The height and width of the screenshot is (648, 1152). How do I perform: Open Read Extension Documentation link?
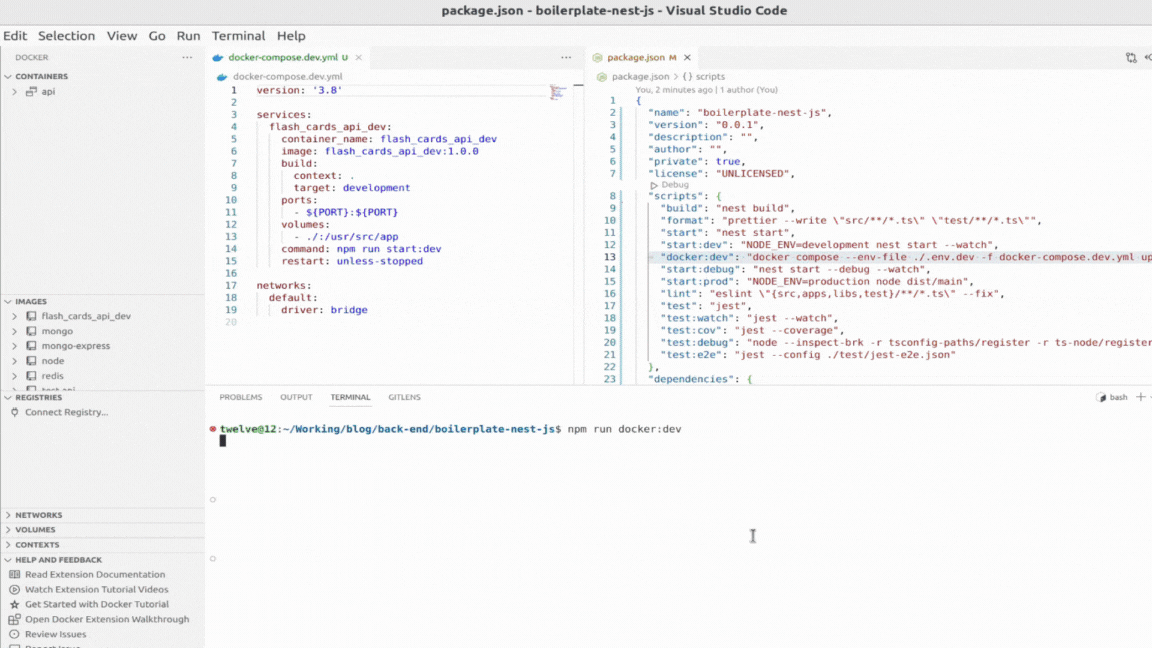(x=95, y=575)
